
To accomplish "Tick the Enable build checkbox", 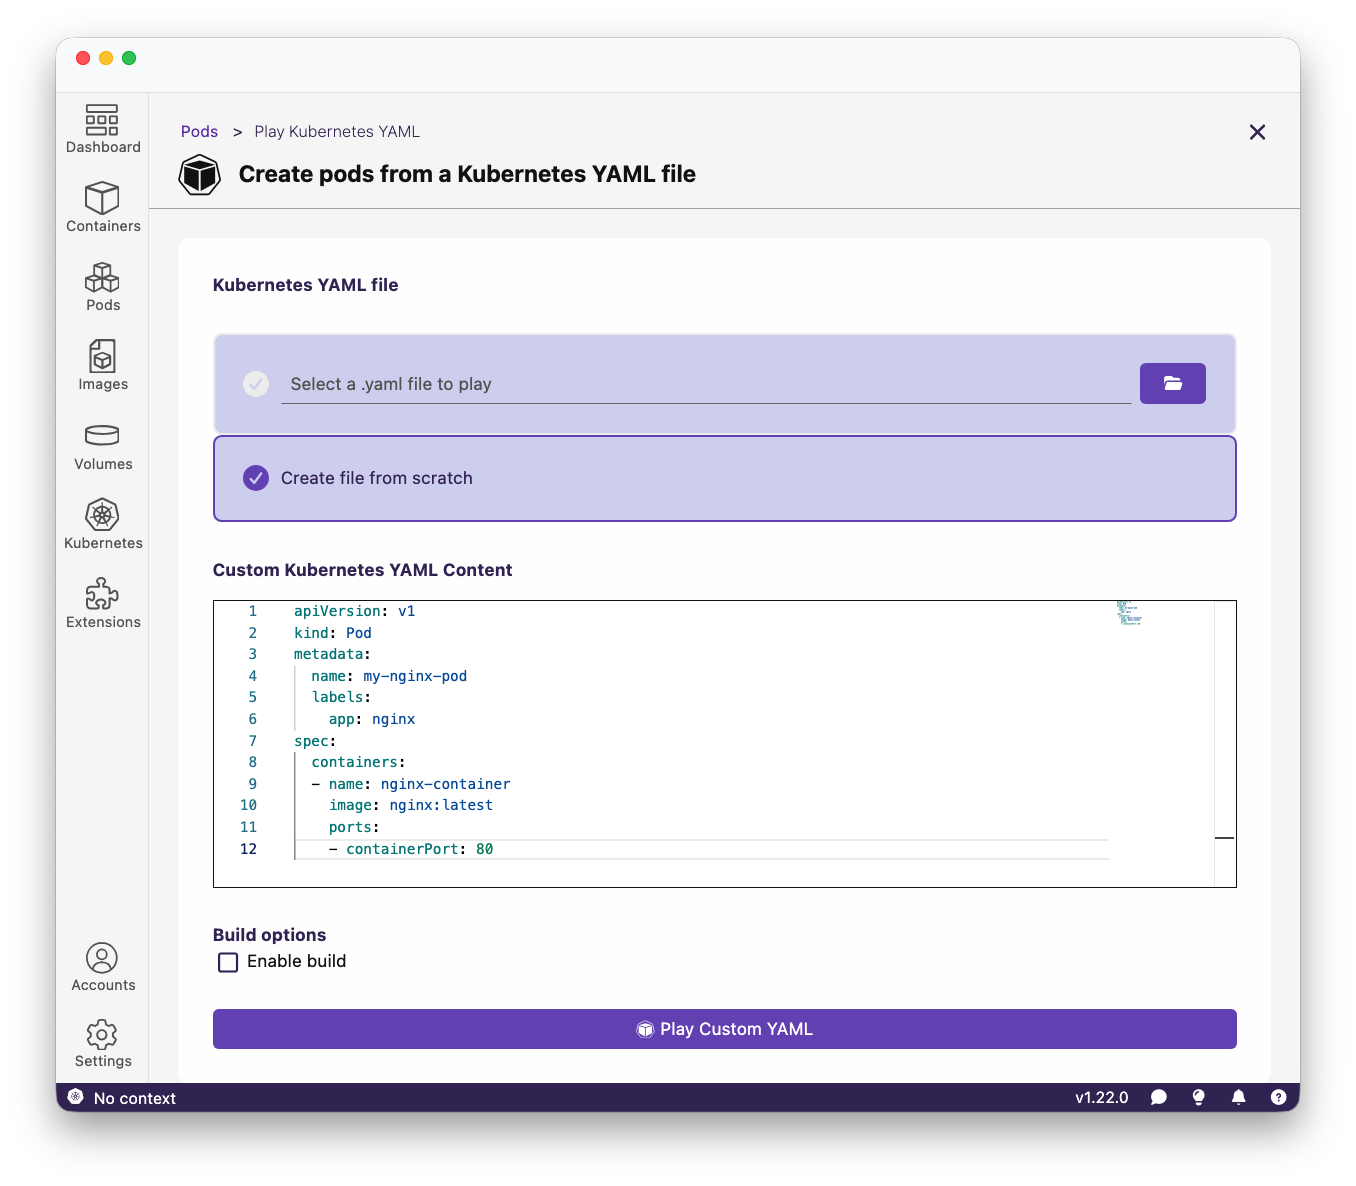I will [x=228, y=962].
